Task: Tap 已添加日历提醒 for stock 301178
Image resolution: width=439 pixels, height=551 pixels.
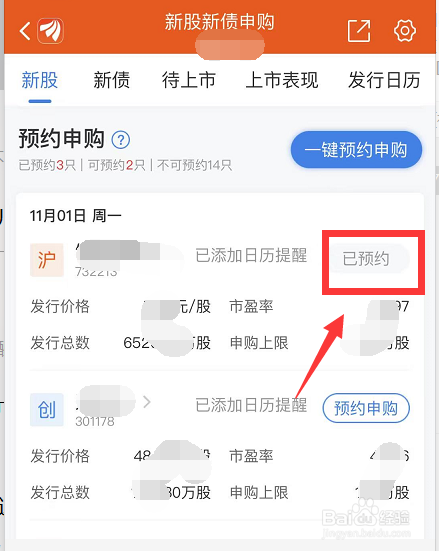Action: 251,405
